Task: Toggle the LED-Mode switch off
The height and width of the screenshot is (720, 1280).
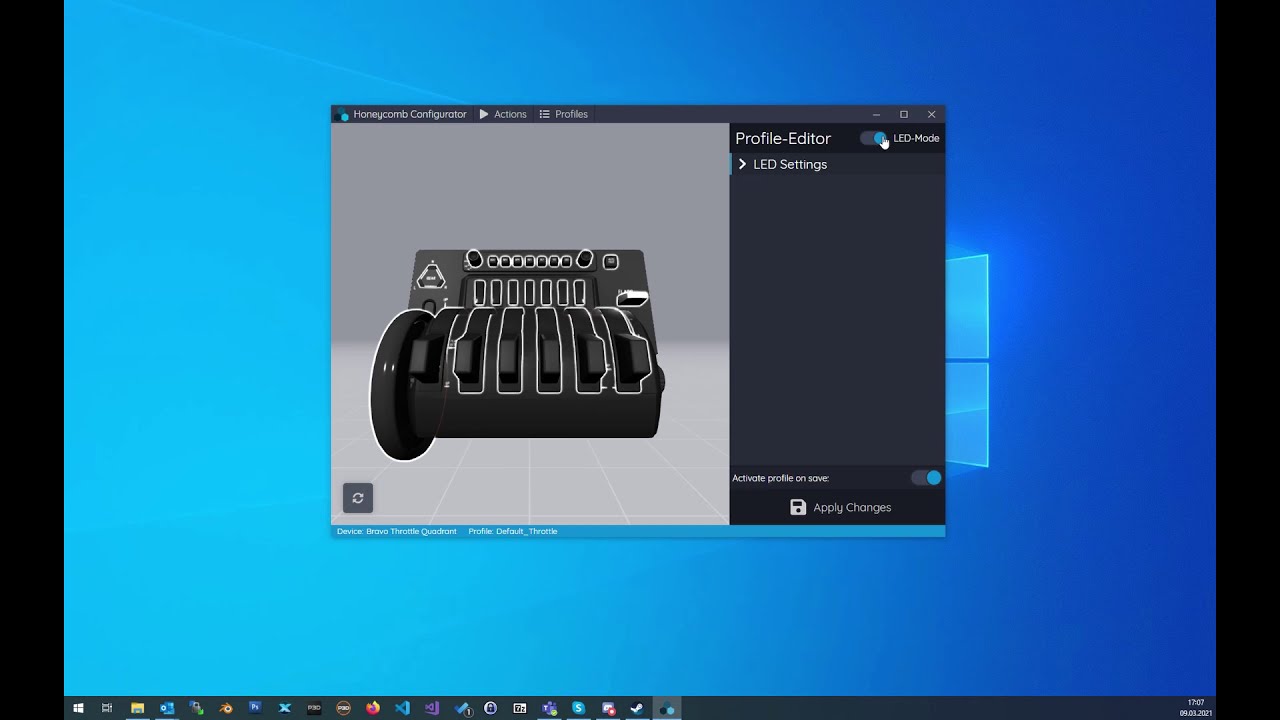Action: coord(874,138)
